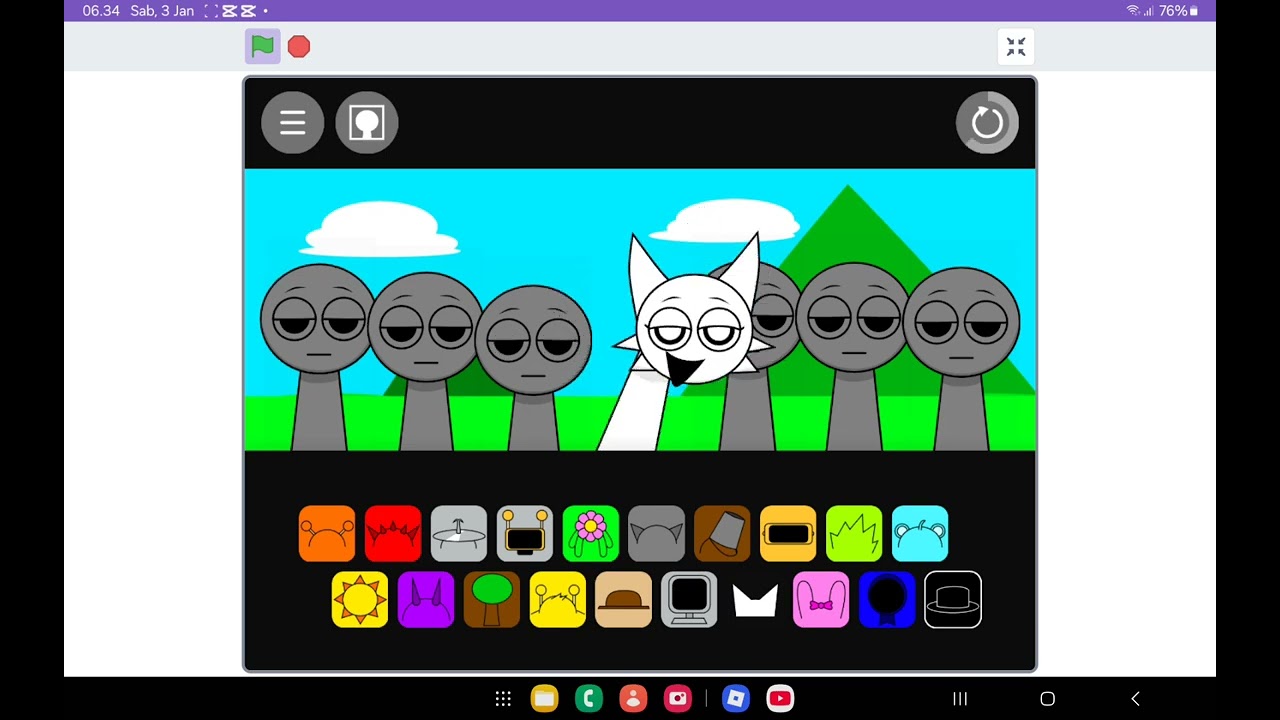Select the silver cymbal character icon
Screen dimensions: 1280x720
[x=459, y=533]
